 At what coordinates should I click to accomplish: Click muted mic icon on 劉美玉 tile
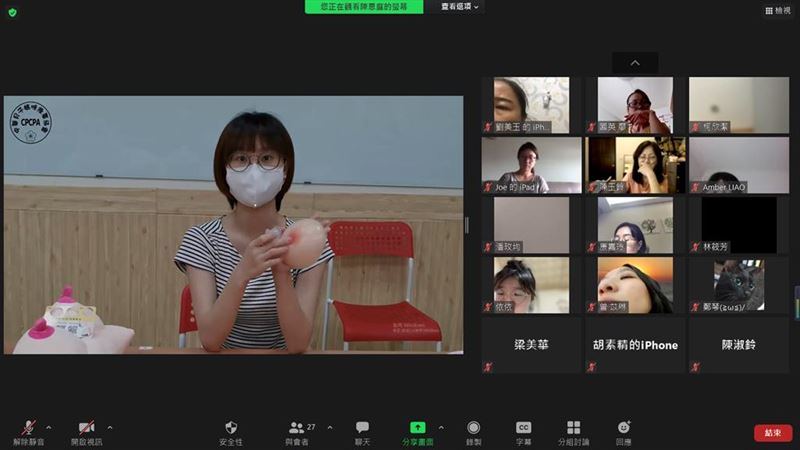tap(488, 127)
